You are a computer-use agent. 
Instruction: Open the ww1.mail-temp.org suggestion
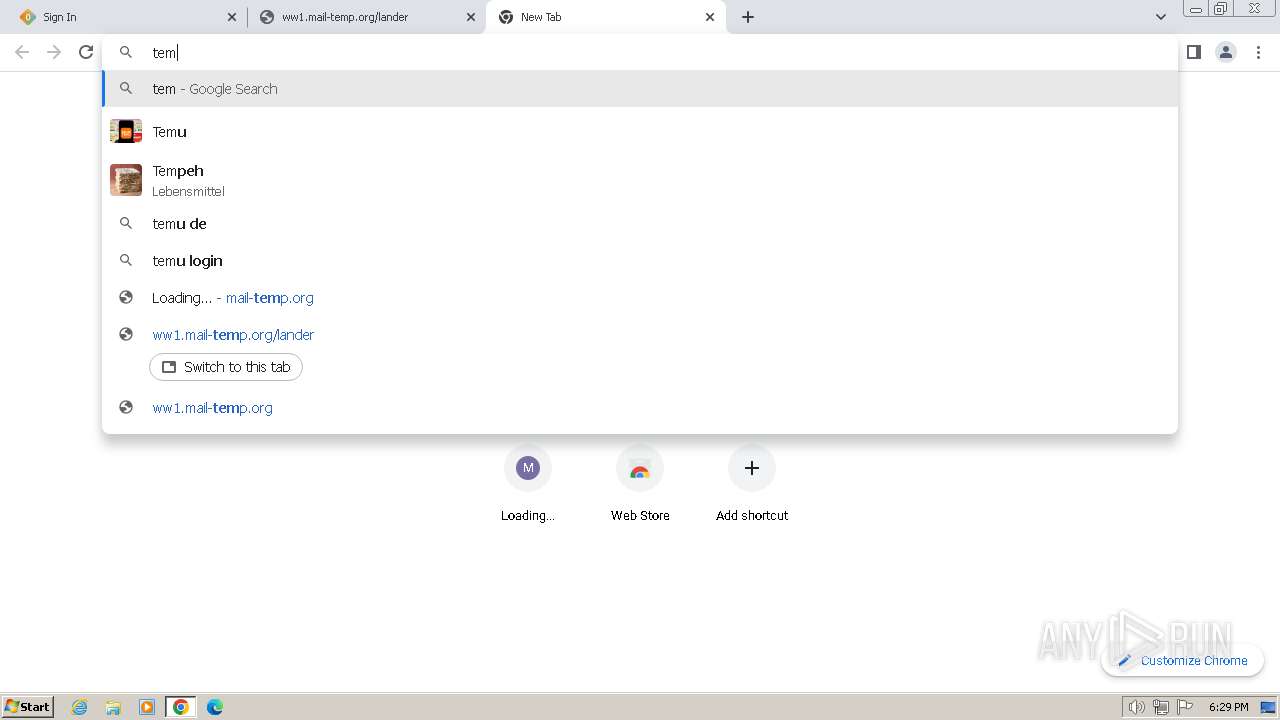(640, 408)
